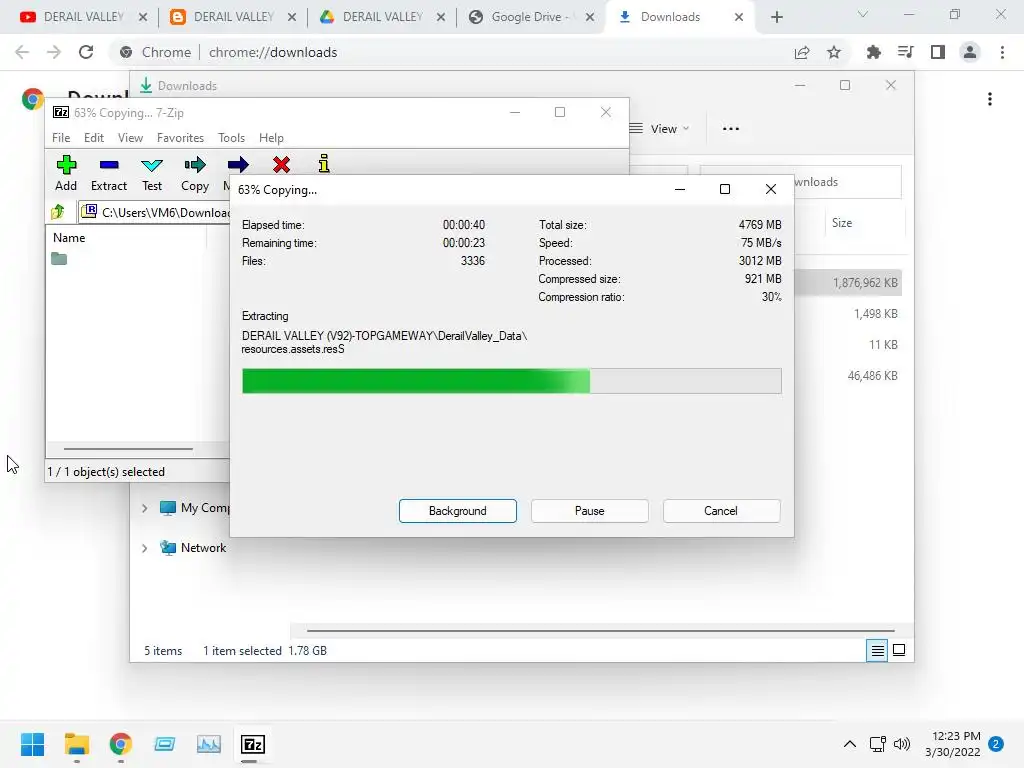The image size is (1024, 768).
Task: Bookmark this page with star icon
Action: click(x=834, y=52)
